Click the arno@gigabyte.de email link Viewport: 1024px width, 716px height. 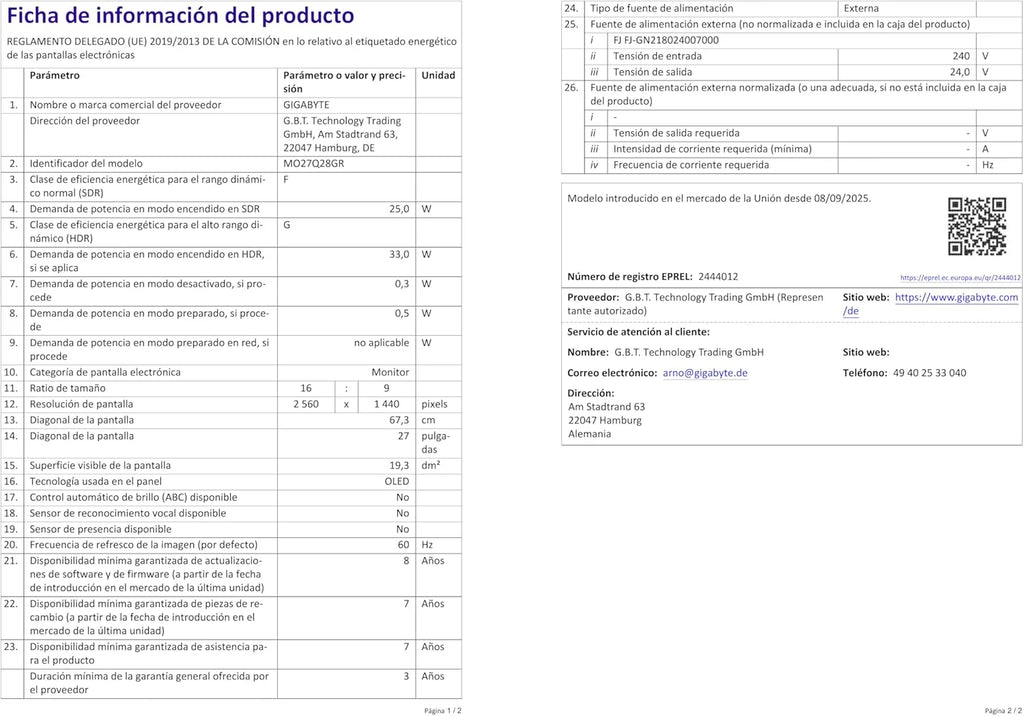click(705, 373)
